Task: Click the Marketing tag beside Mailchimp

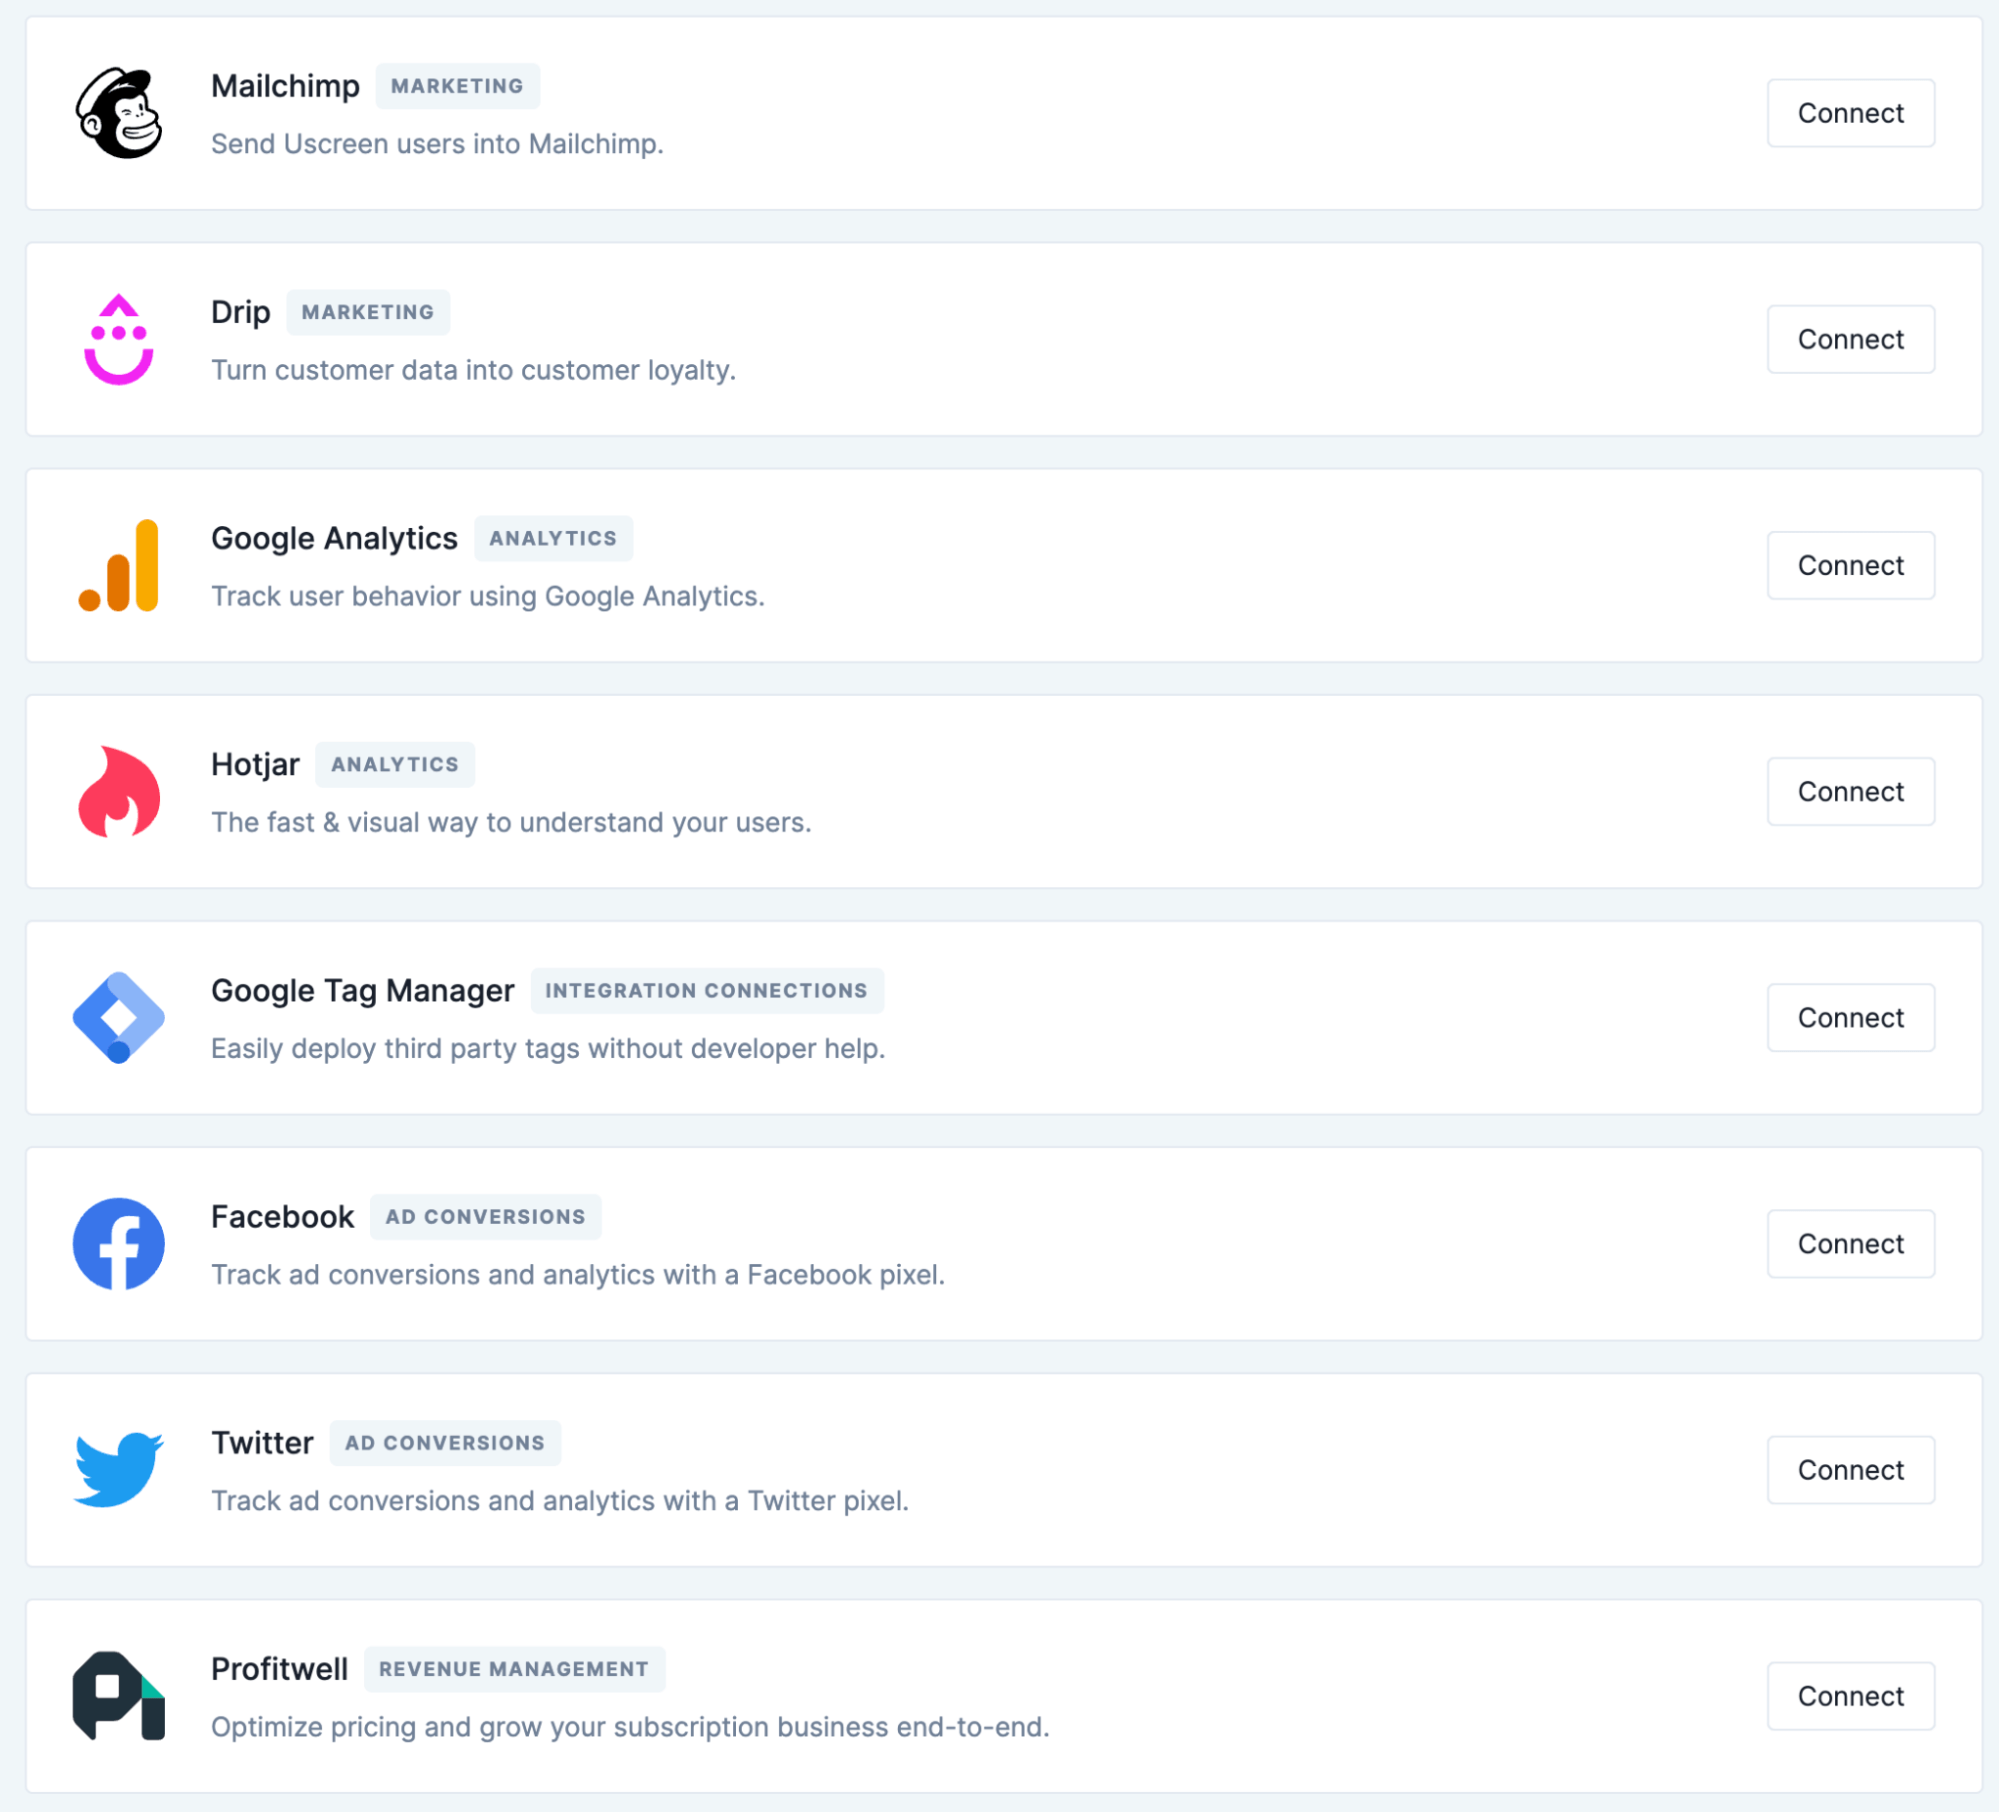Action: pos(457,86)
